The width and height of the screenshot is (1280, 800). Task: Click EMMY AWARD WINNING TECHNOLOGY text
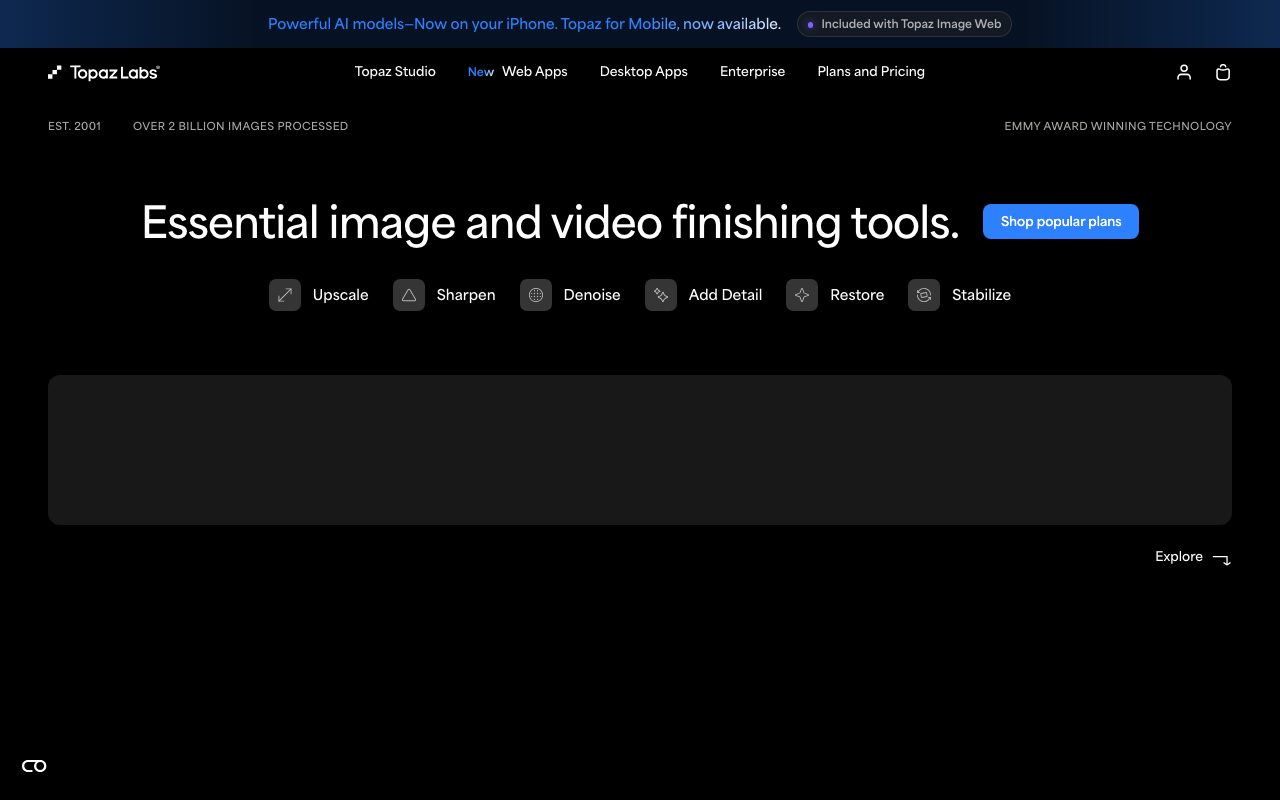click(x=1118, y=126)
